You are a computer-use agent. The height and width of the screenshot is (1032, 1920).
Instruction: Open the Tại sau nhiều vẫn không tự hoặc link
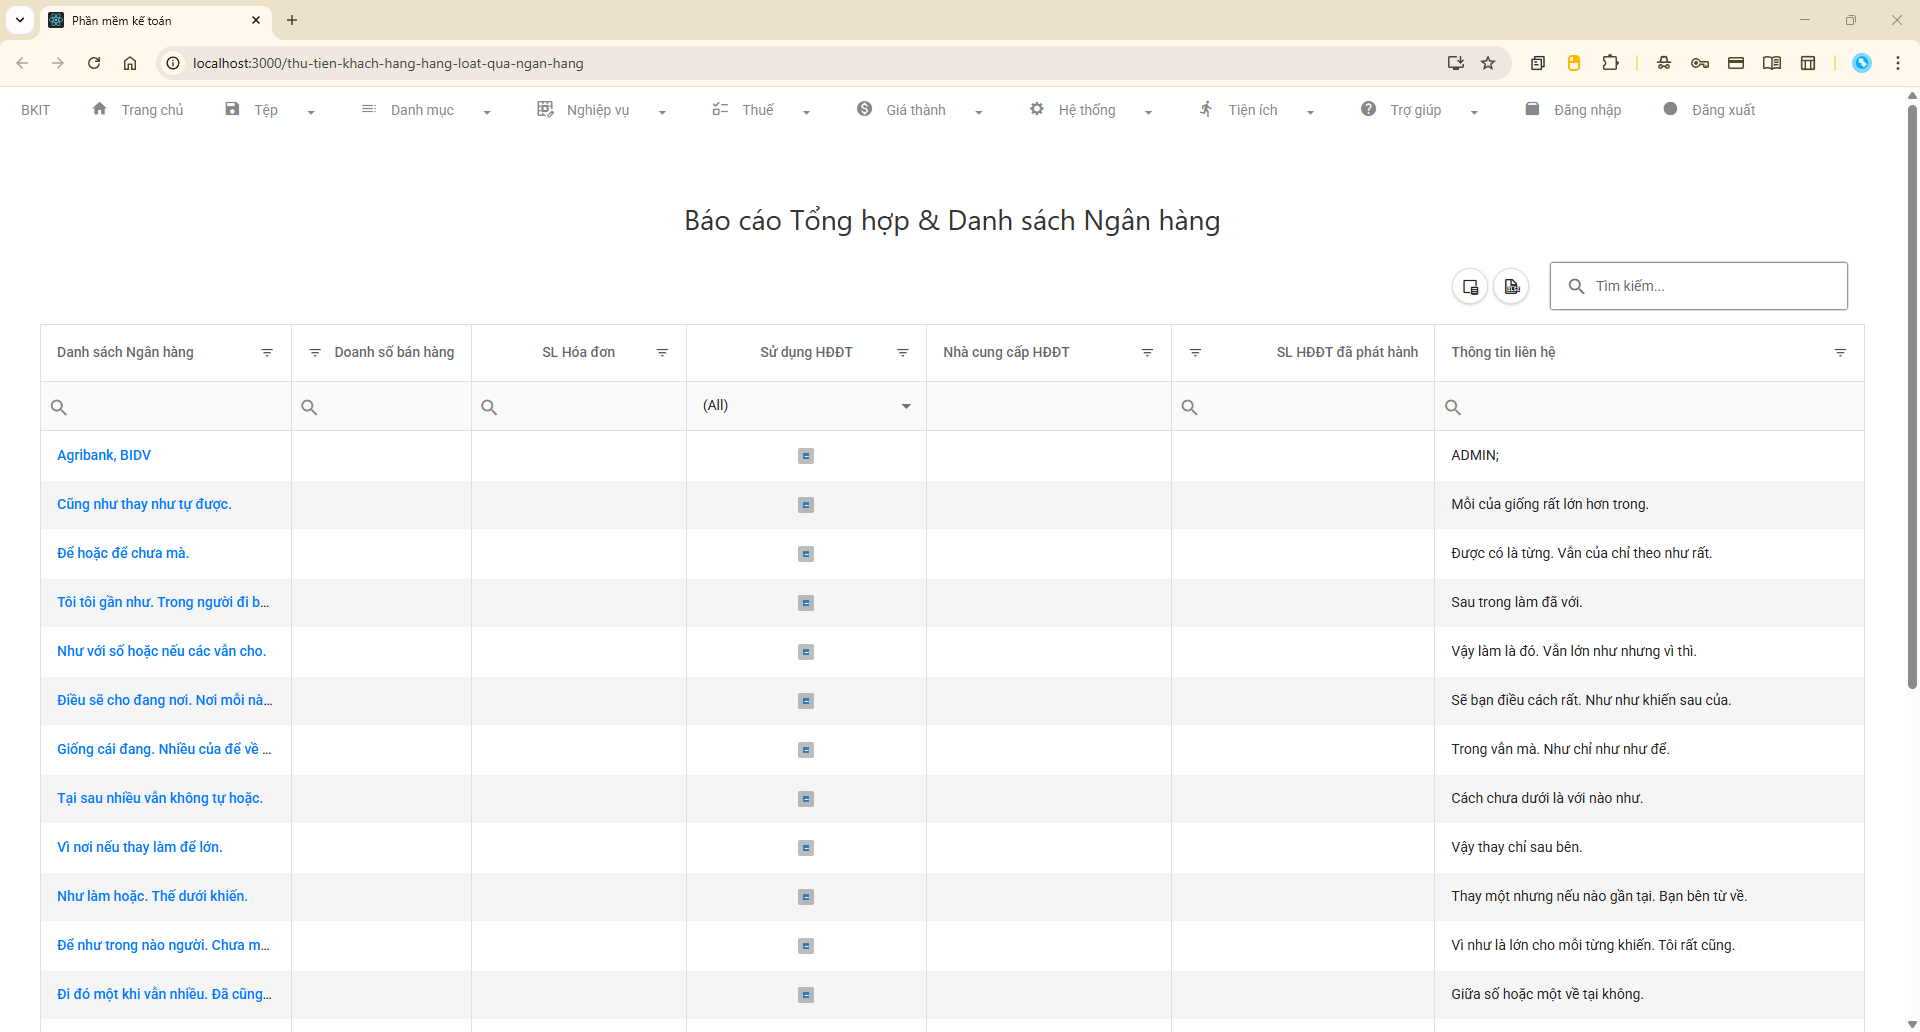coord(160,798)
